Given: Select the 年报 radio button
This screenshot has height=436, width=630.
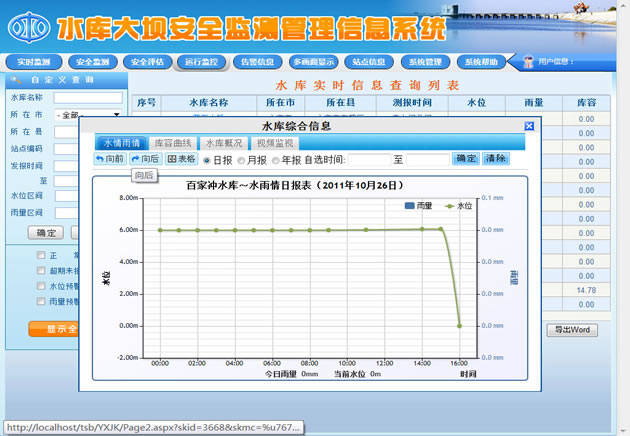Looking at the screenshot, I should (x=273, y=160).
